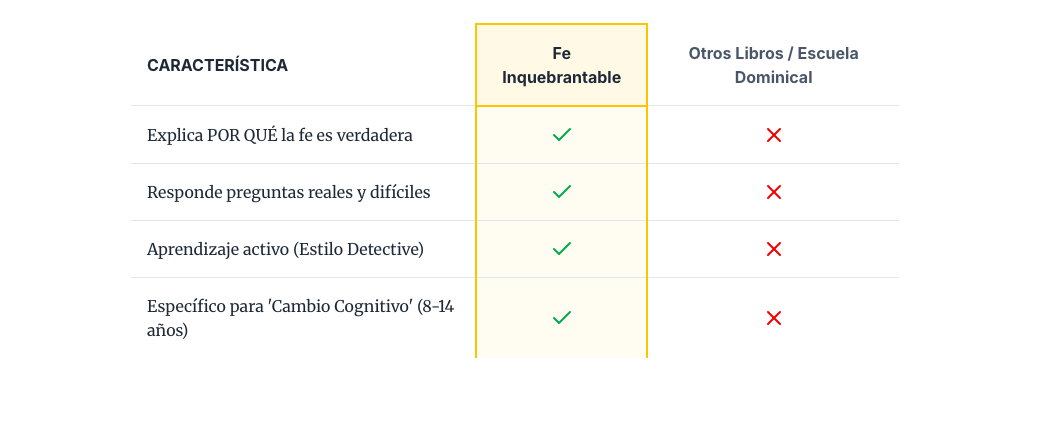1061x430 pixels.
Task: Click the '(Estilo Detective)' parenthetical
Action: click(x=359, y=249)
